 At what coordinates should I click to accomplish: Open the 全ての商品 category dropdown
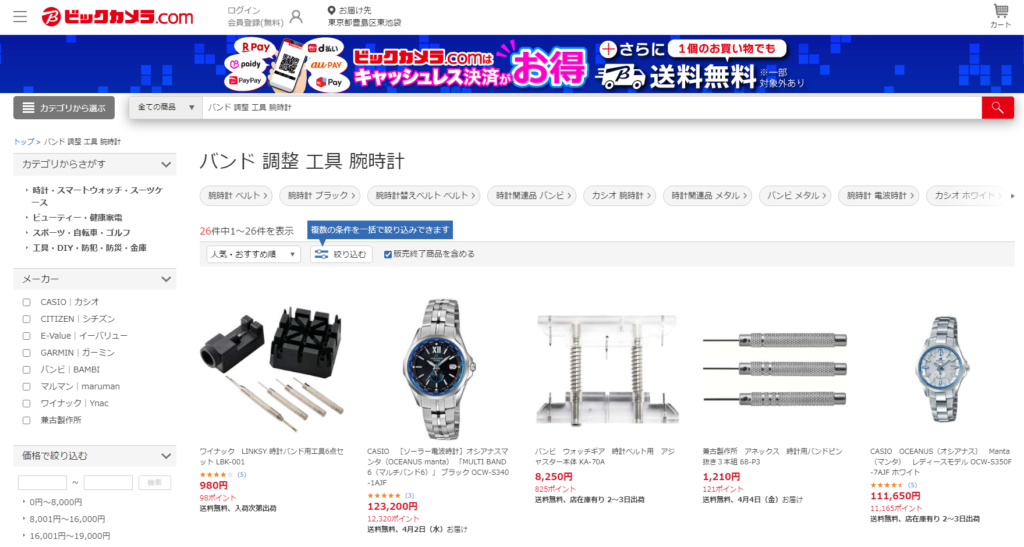pos(166,107)
